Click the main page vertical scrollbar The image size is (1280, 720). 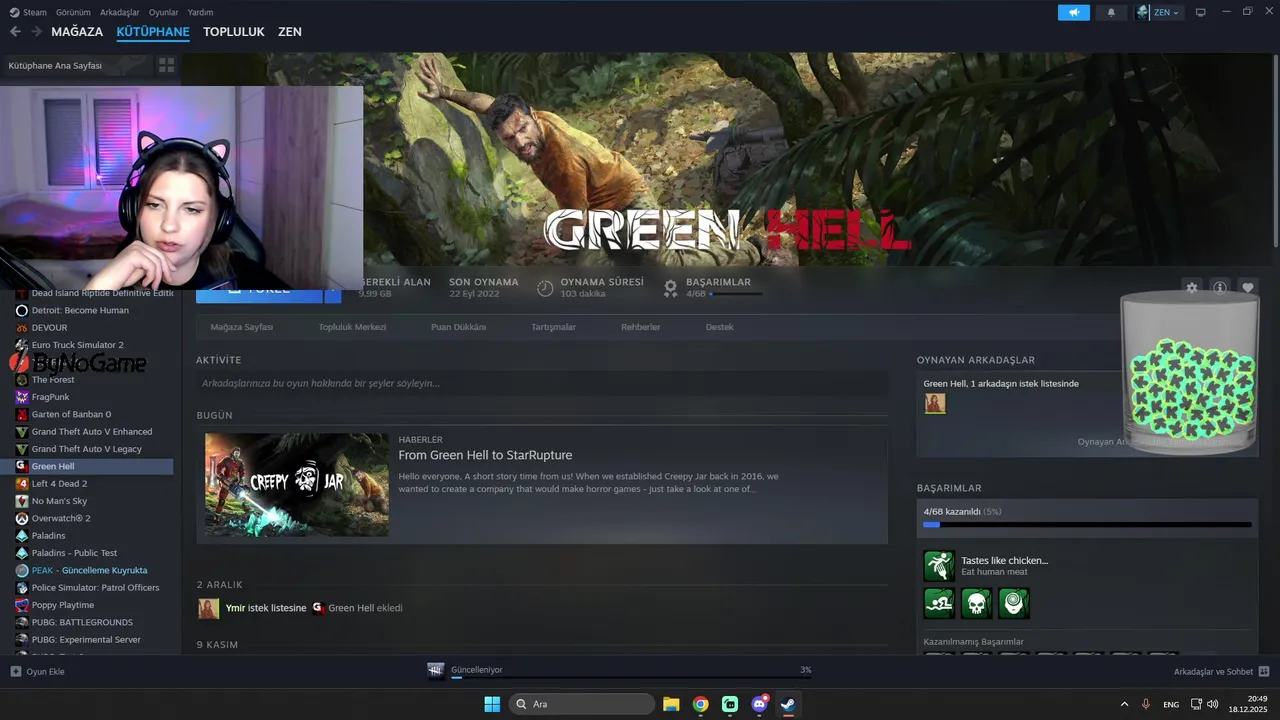tap(1275, 152)
